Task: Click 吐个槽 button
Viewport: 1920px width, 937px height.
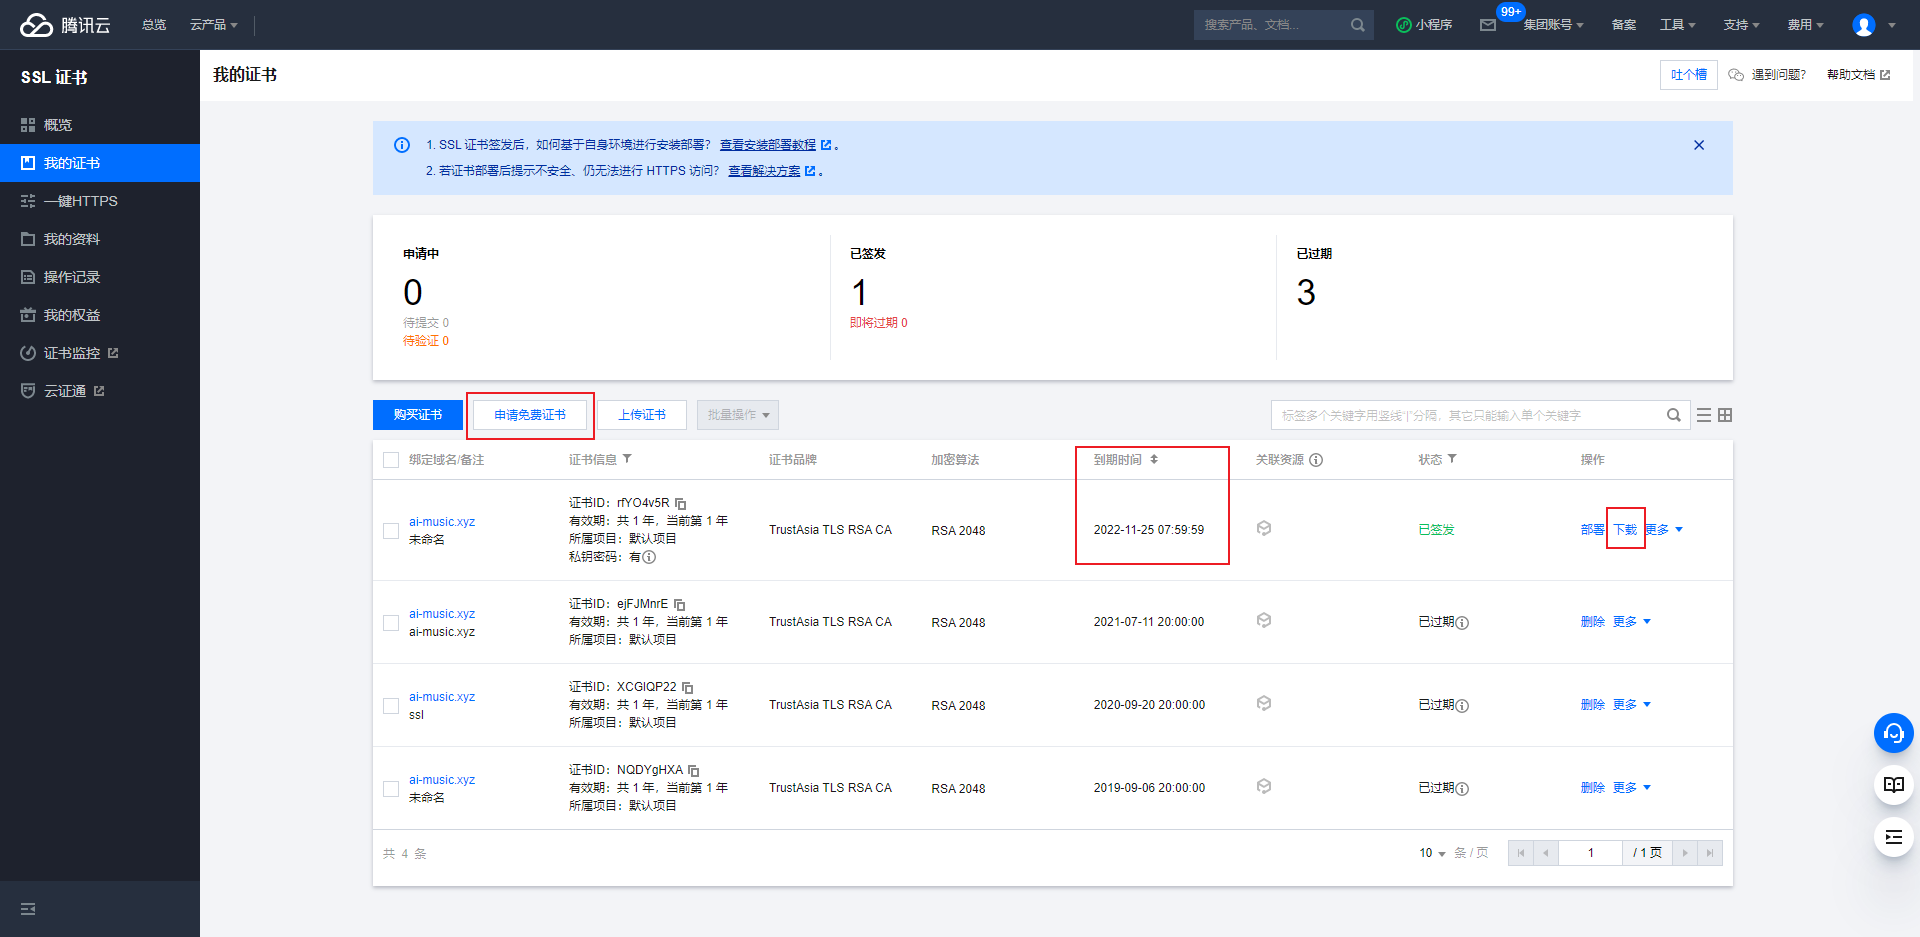Action: click(x=1689, y=75)
